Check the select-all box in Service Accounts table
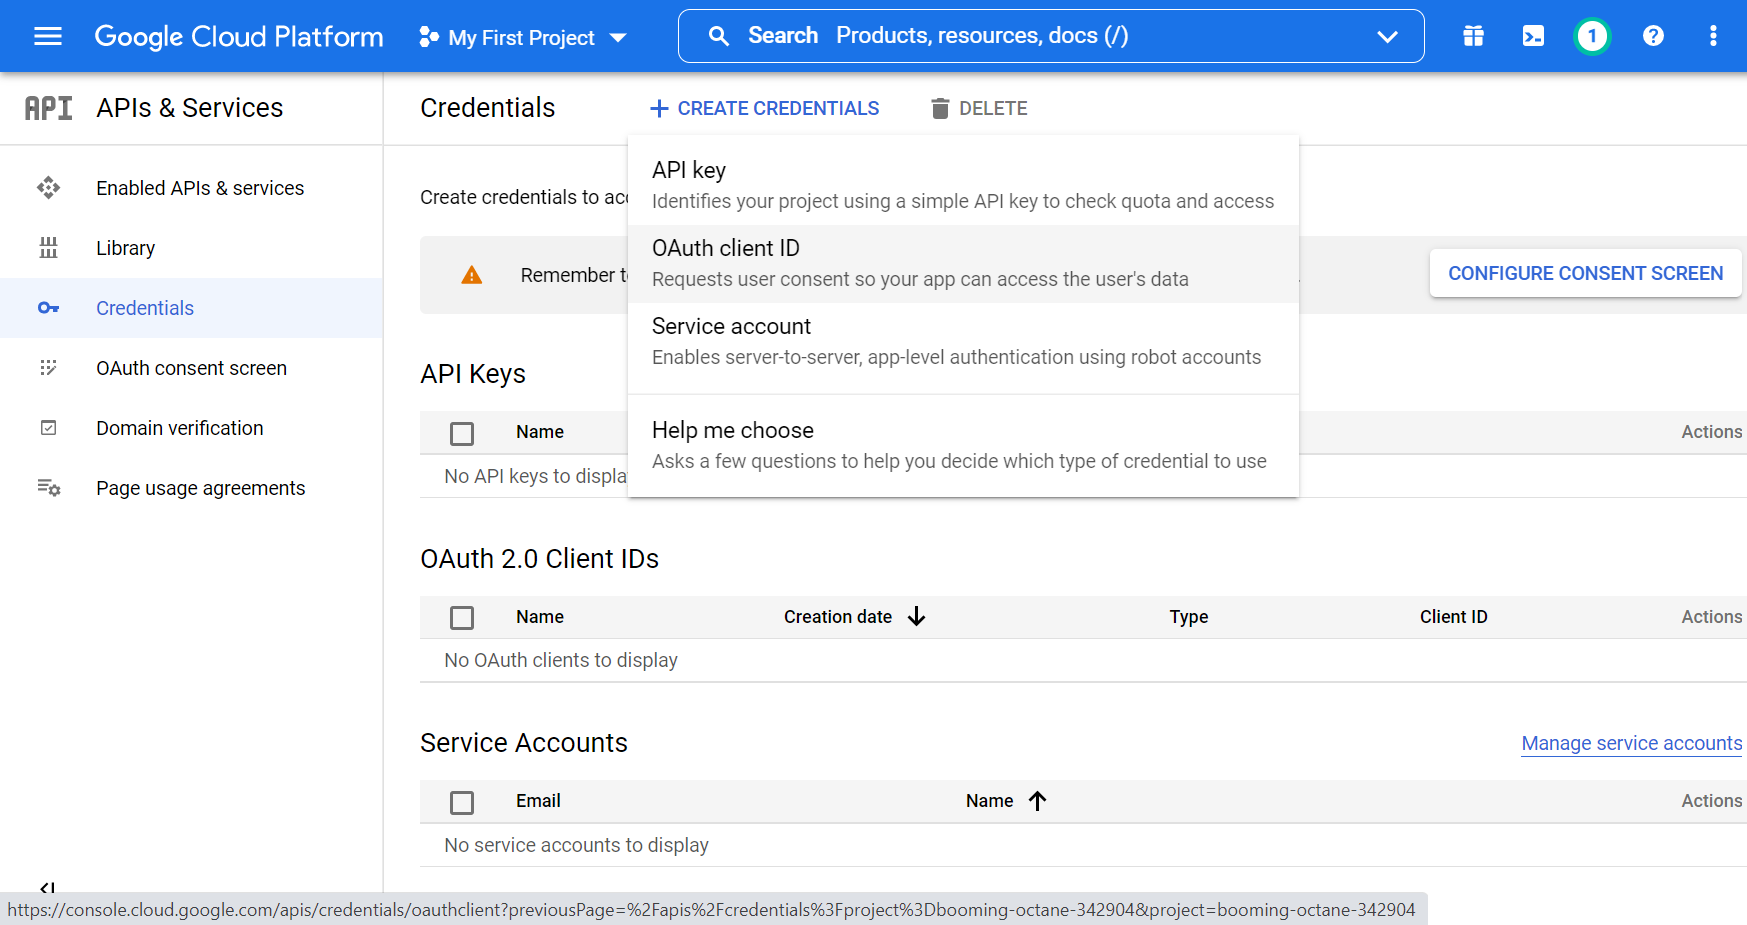 462,802
